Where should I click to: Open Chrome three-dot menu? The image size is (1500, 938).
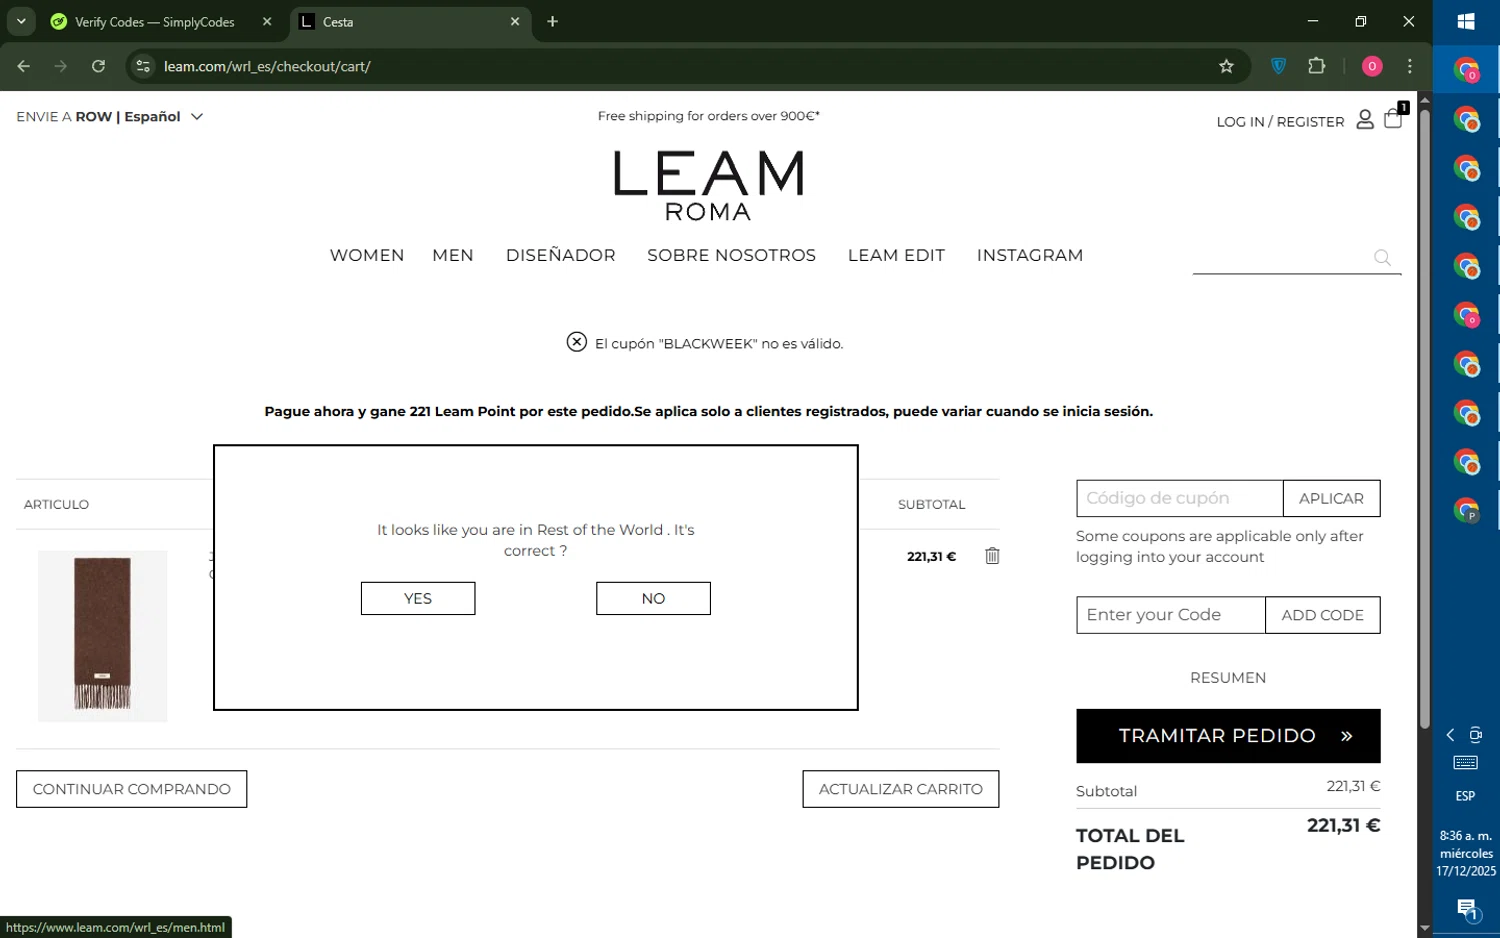(1410, 66)
